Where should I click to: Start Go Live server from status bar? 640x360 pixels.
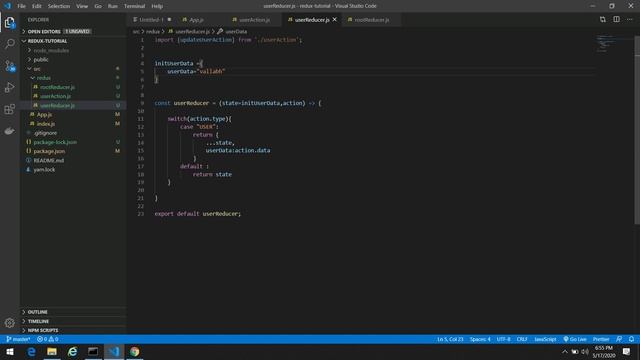tap(575, 339)
